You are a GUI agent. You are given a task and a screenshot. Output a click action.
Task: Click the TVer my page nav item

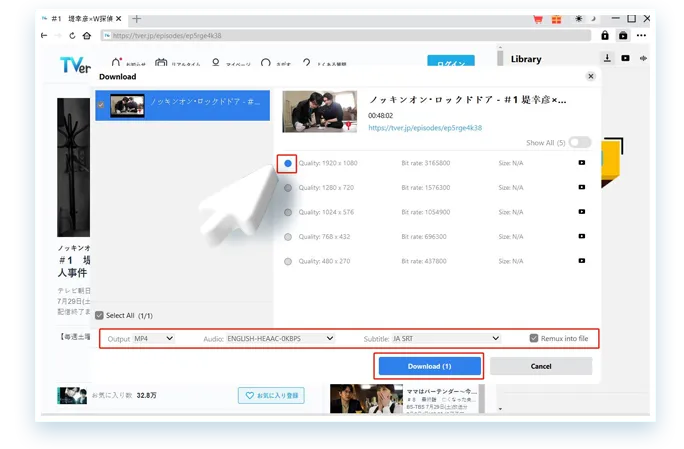coord(231,63)
